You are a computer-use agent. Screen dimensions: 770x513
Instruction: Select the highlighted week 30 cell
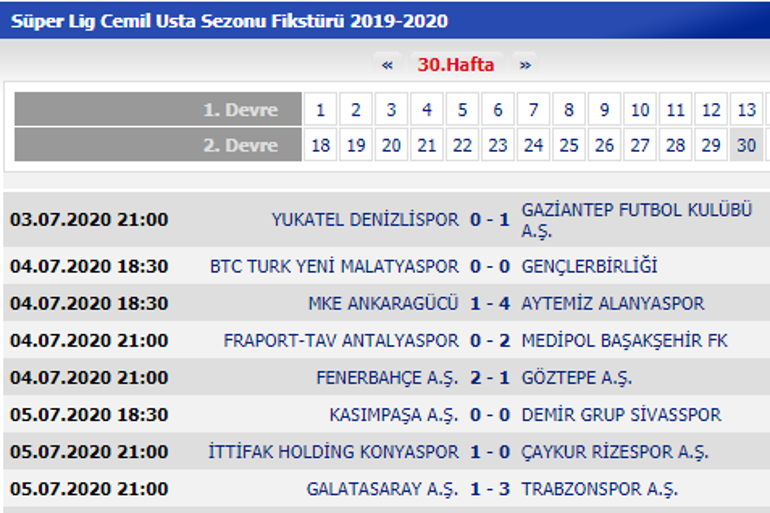click(x=746, y=146)
